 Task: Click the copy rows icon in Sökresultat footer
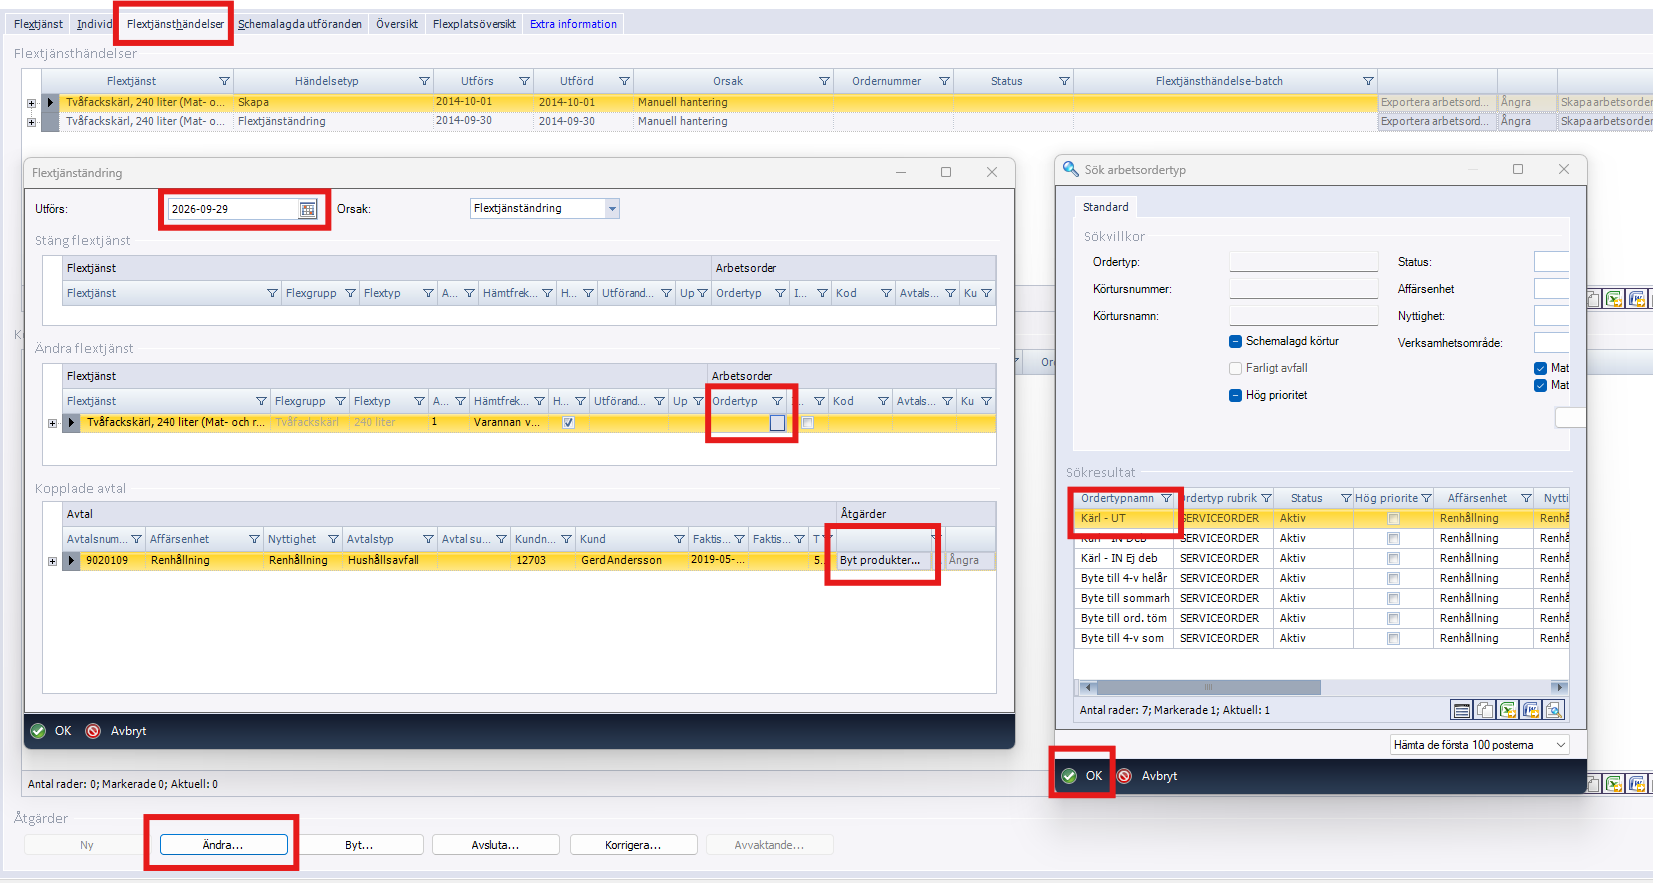(1485, 710)
